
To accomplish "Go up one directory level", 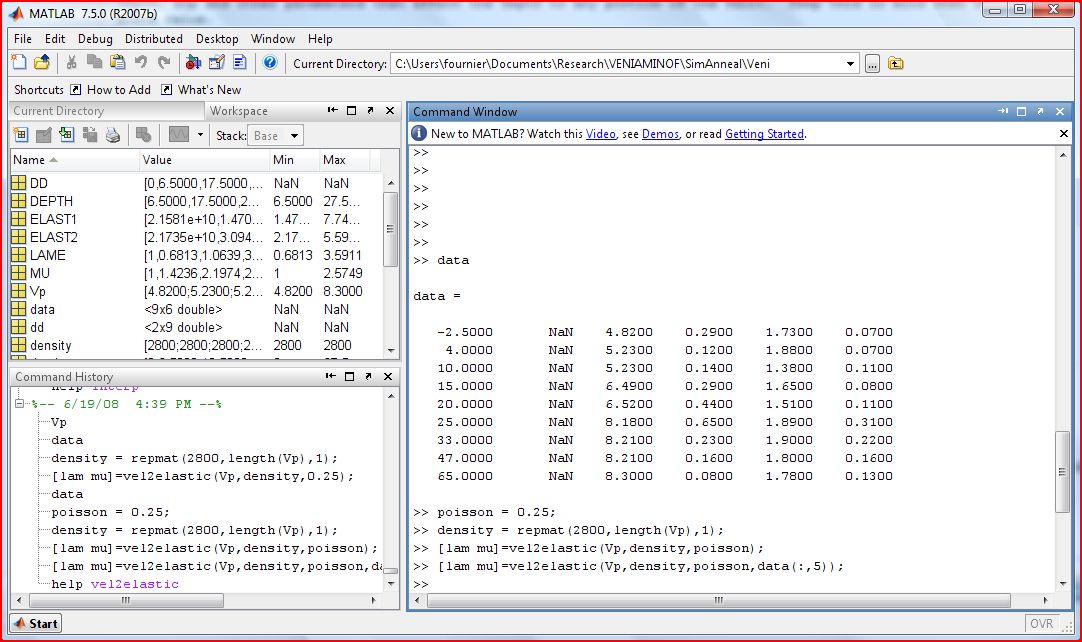I will click(x=895, y=64).
